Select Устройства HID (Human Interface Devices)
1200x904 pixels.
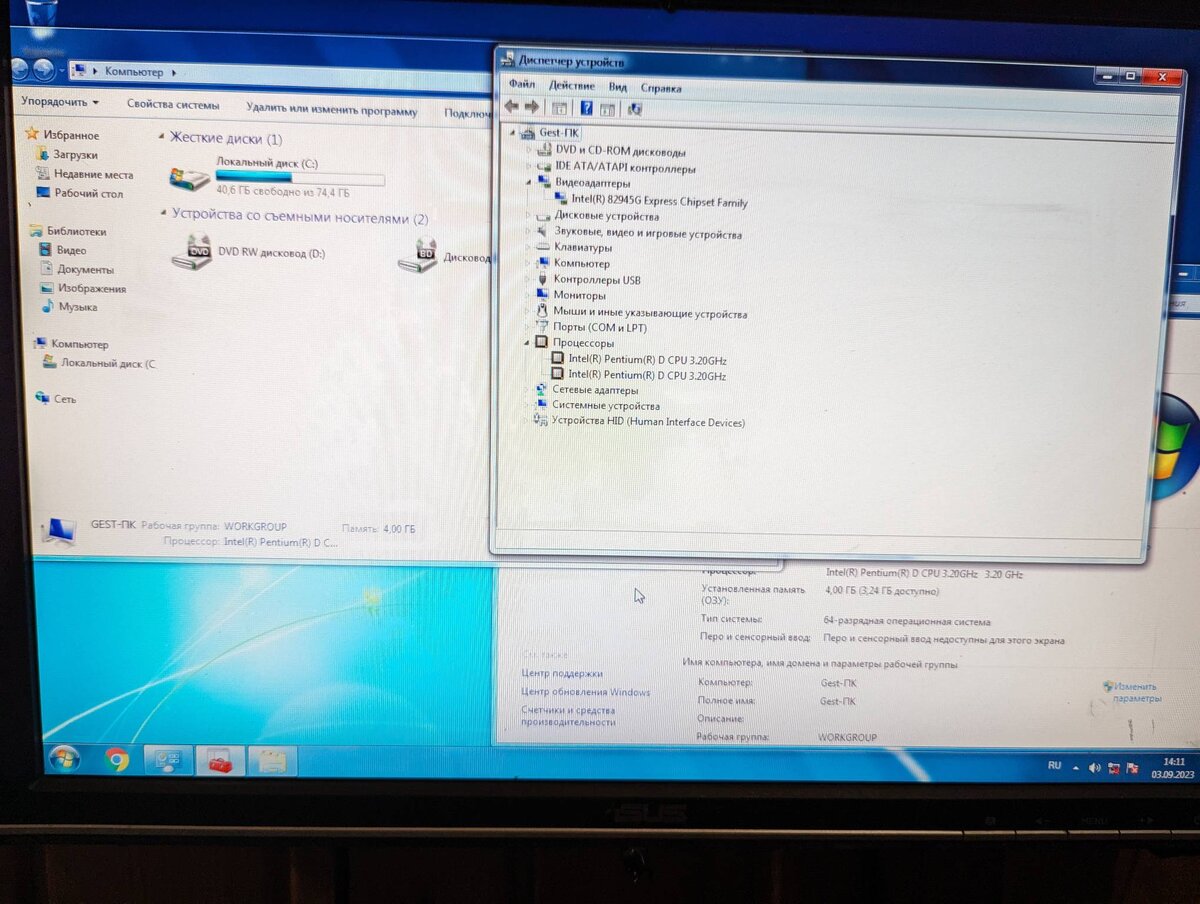point(648,422)
